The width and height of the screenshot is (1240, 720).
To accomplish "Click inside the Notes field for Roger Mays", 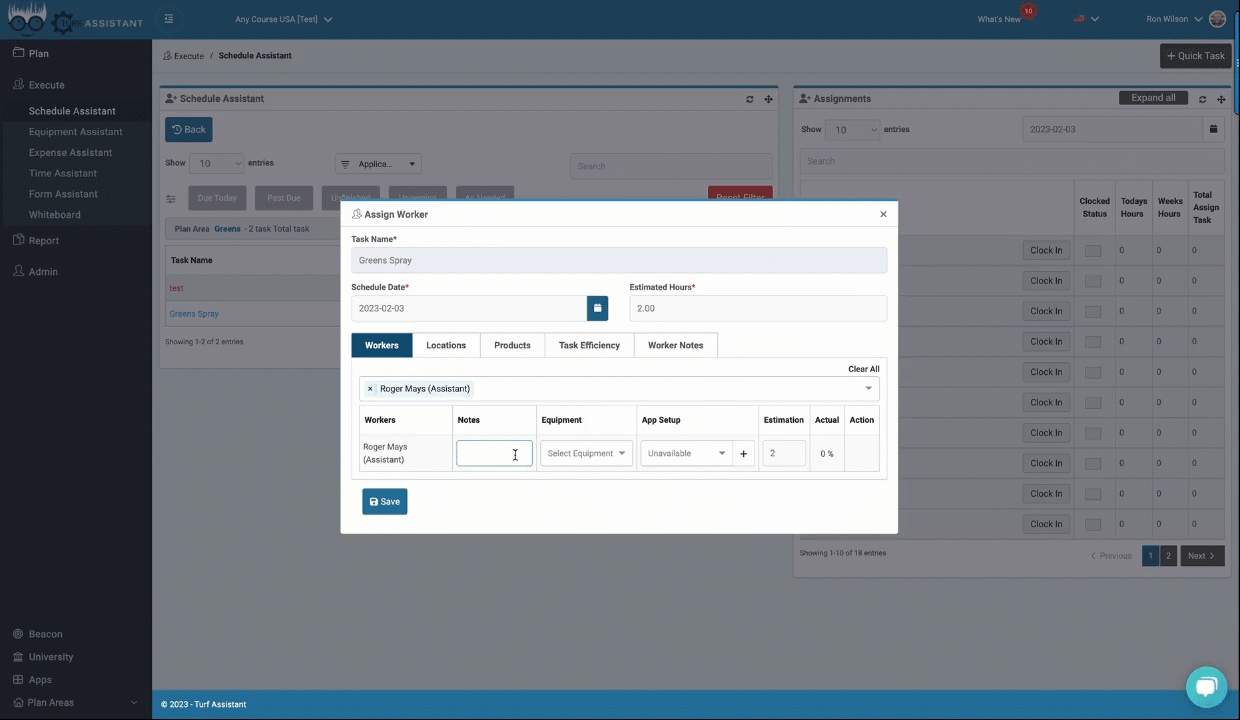I will point(494,453).
